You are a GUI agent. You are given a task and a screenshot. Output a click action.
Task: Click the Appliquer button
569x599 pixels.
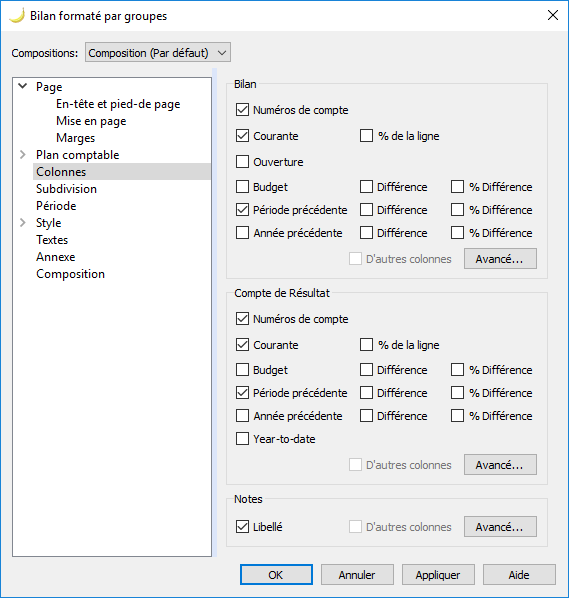pyautogui.click(x=438, y=575)
